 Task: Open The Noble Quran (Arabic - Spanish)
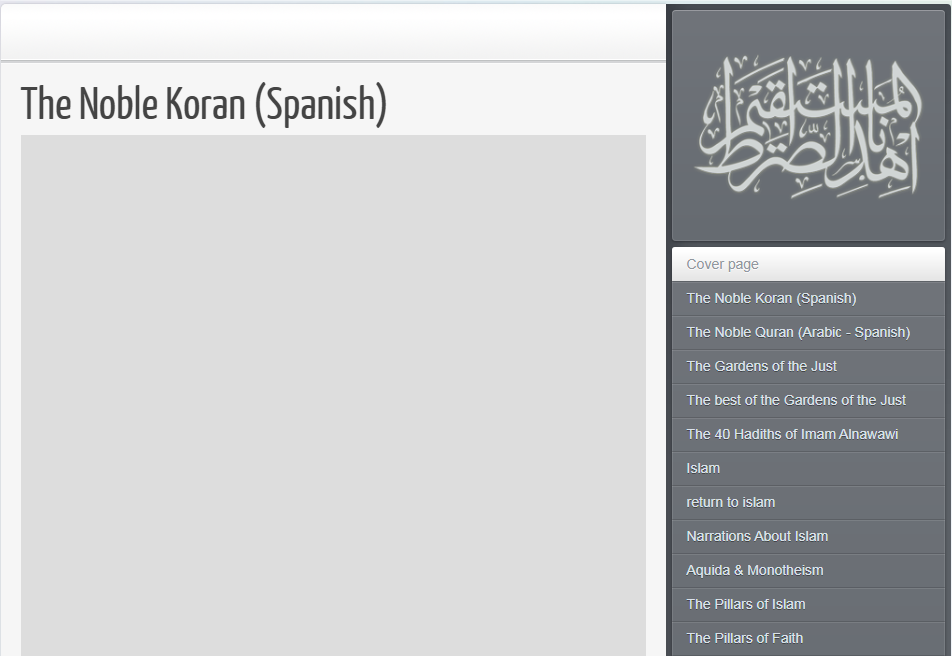coord(798,332)
